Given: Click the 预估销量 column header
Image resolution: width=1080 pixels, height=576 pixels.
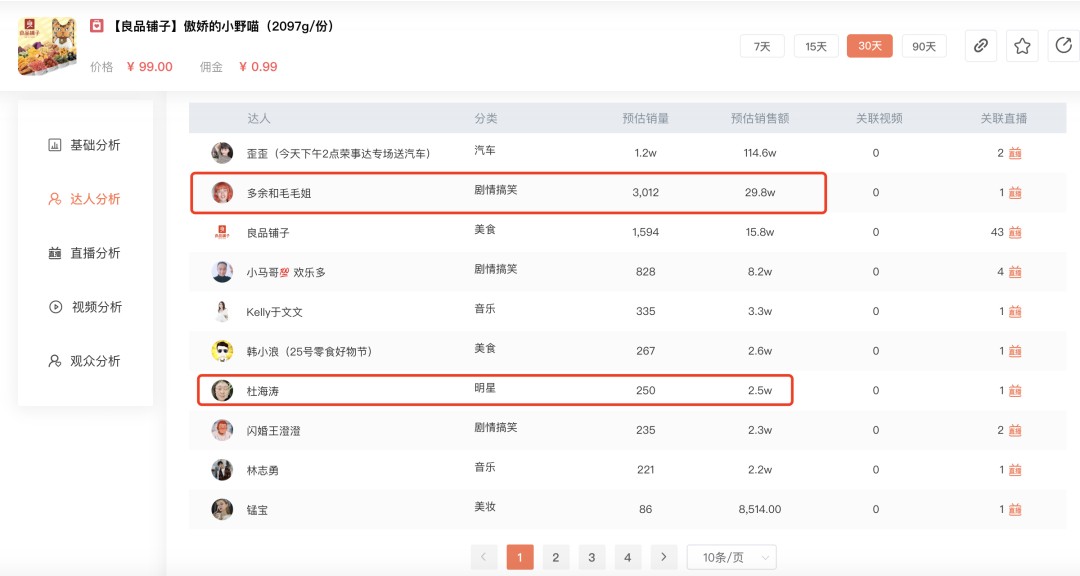Looking at the screenshot, I should click(645, 119).
